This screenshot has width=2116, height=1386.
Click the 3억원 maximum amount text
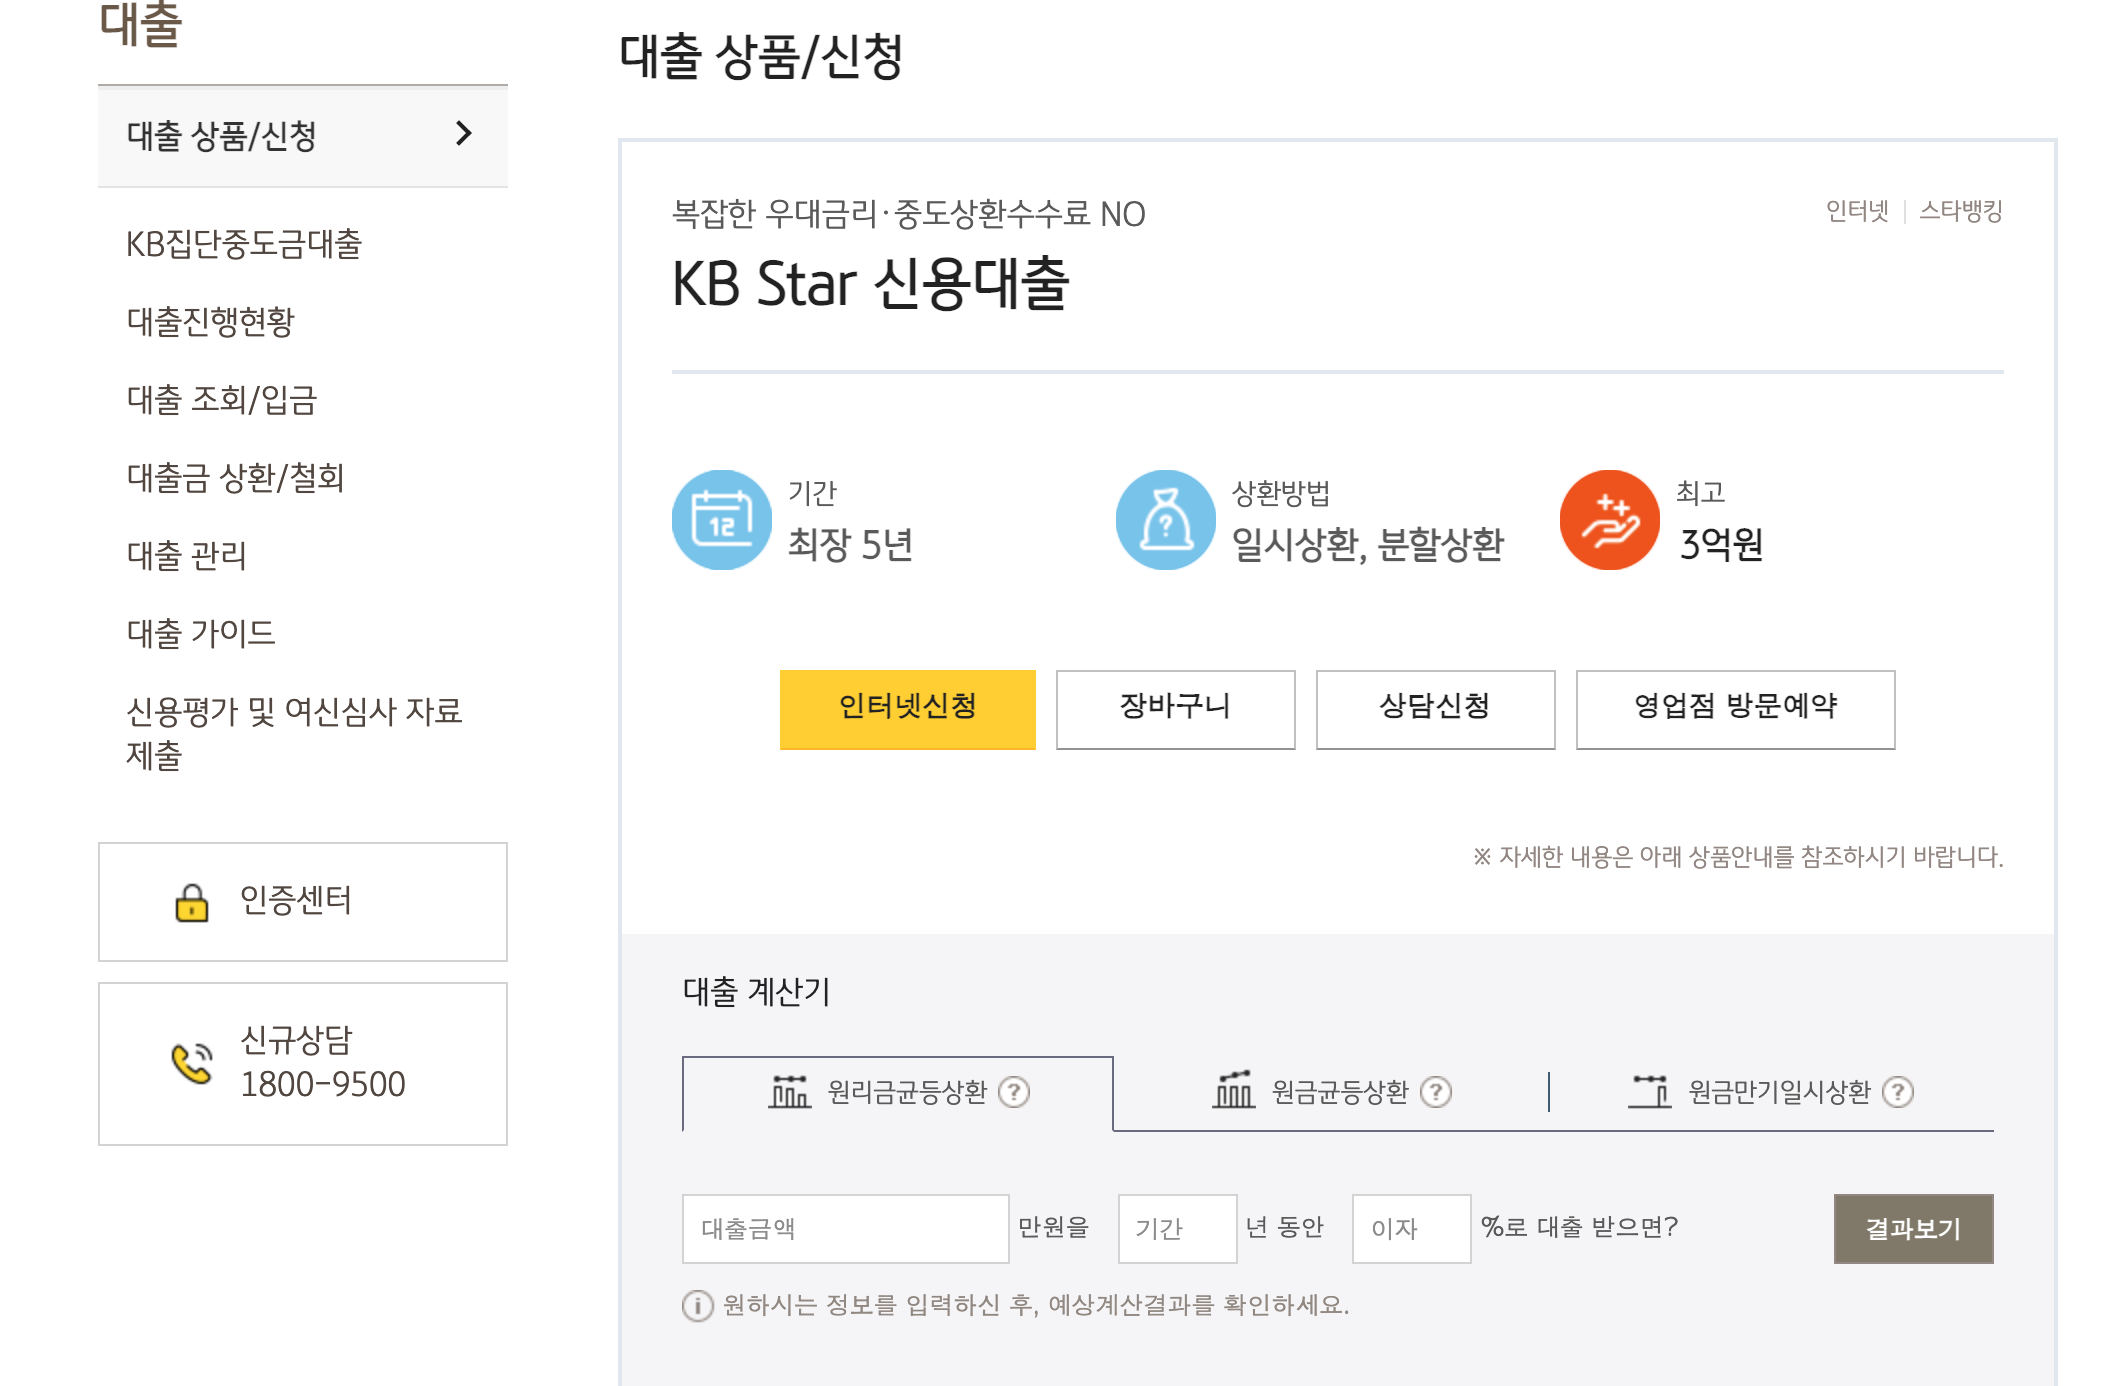[1721, 545]
